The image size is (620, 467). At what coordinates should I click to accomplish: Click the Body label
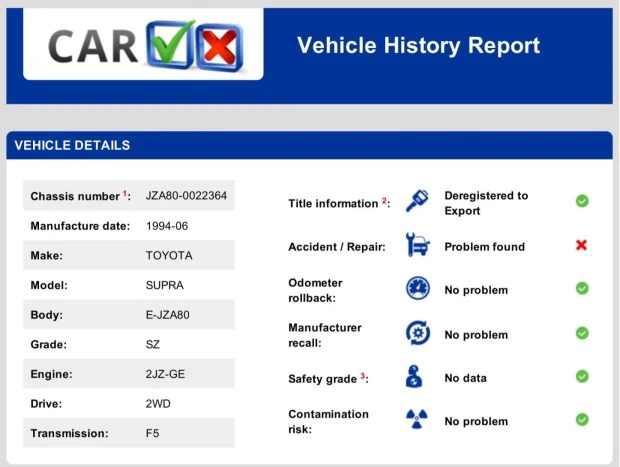pos(47,315)
